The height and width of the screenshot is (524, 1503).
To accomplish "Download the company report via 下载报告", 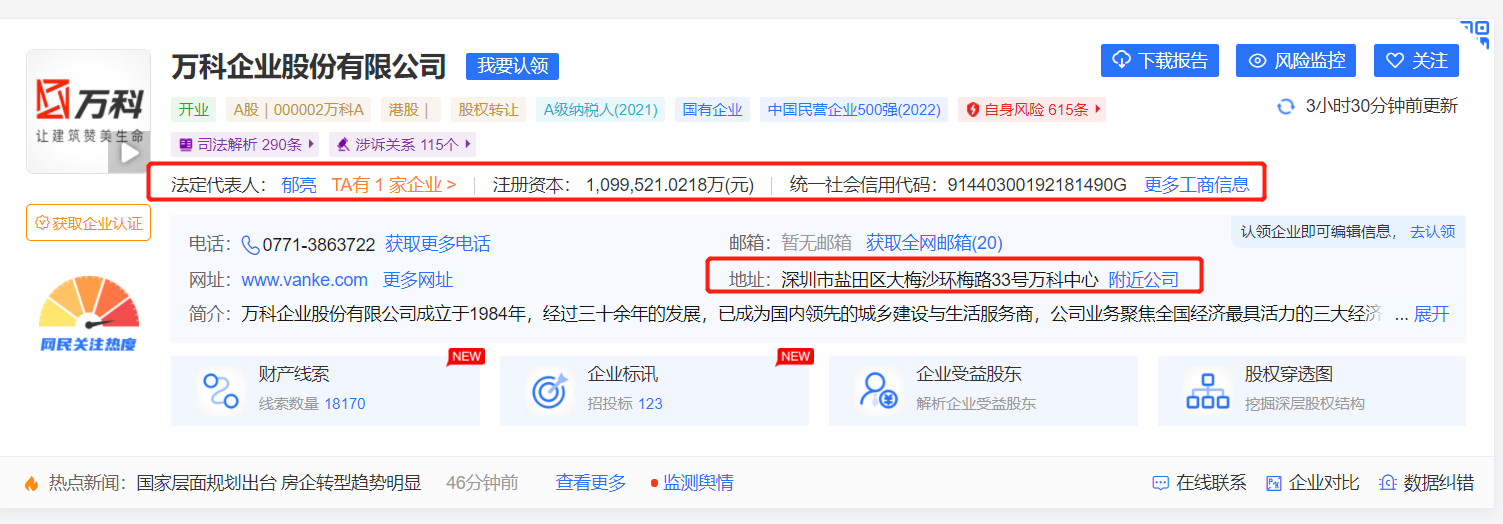I will [x=1160, y=60].
